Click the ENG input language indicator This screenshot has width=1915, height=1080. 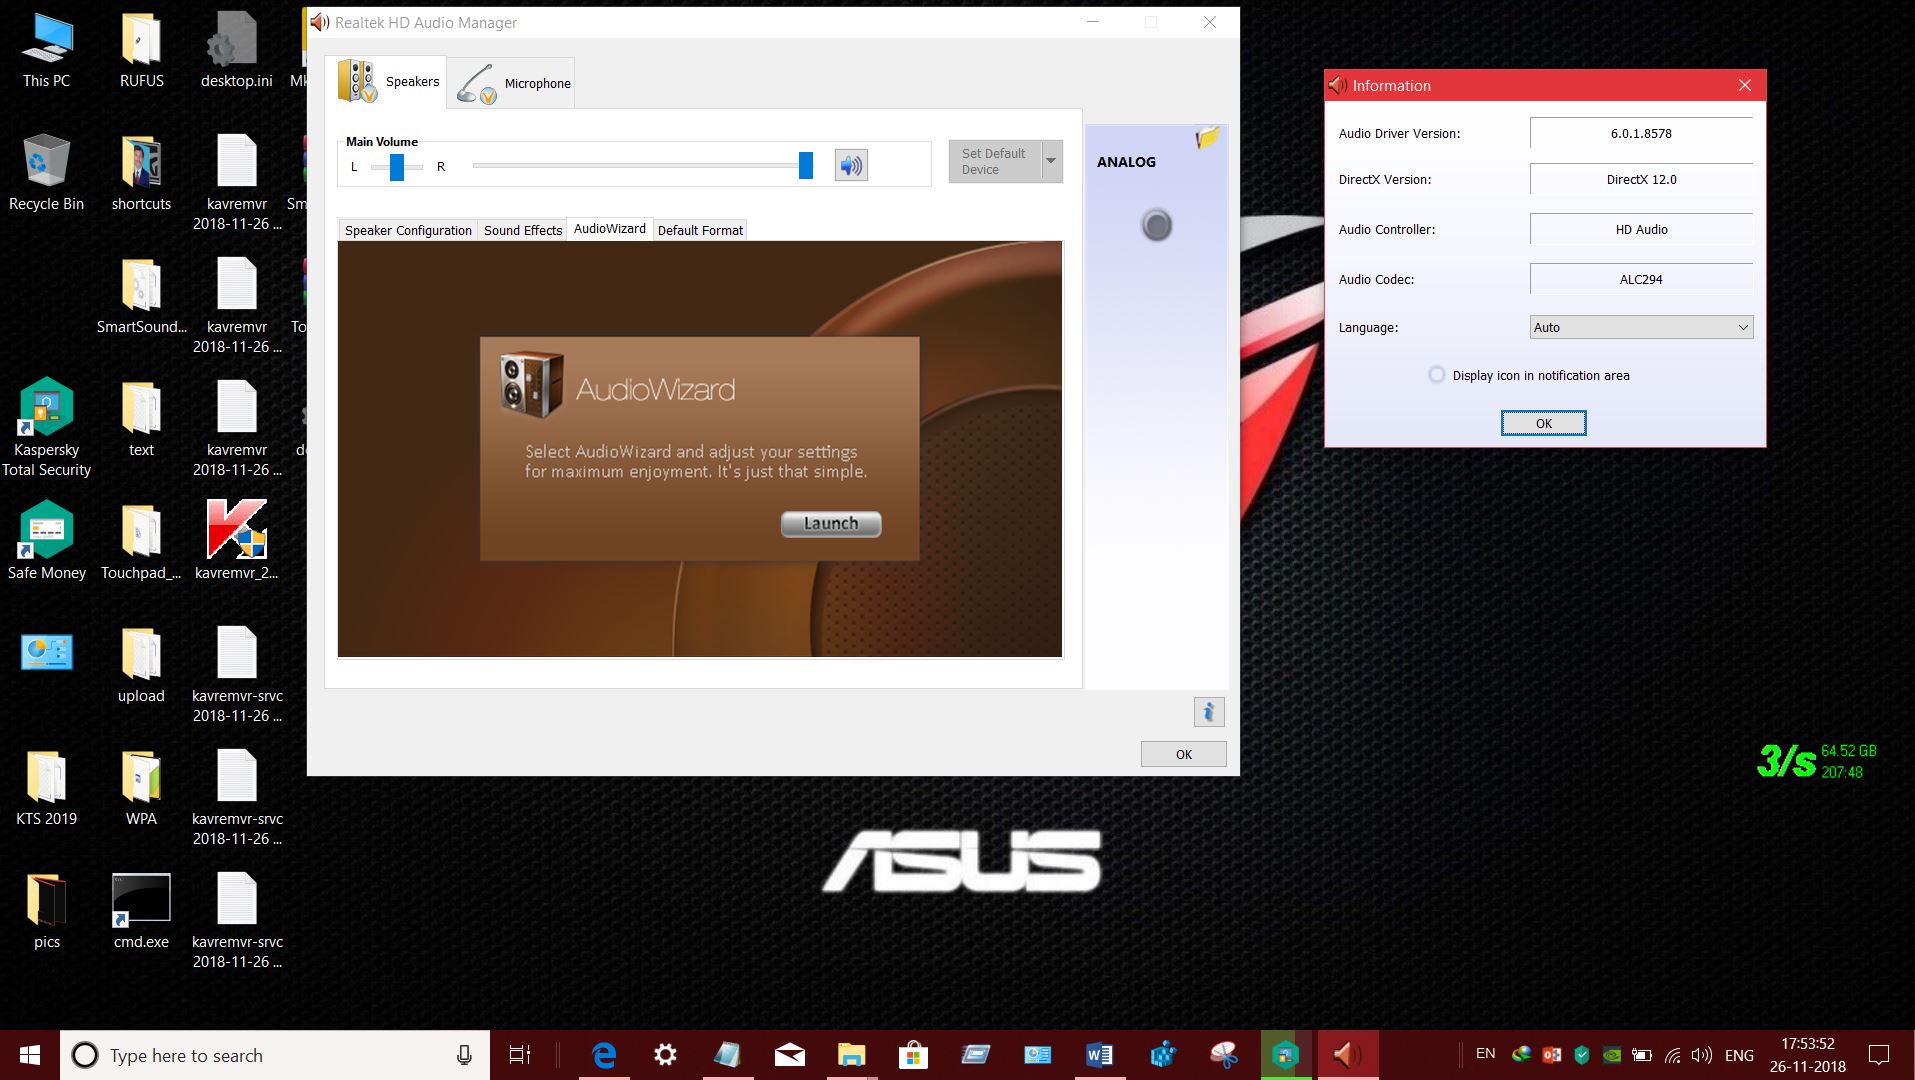pyautogui.click(x=1739, y=1055)
